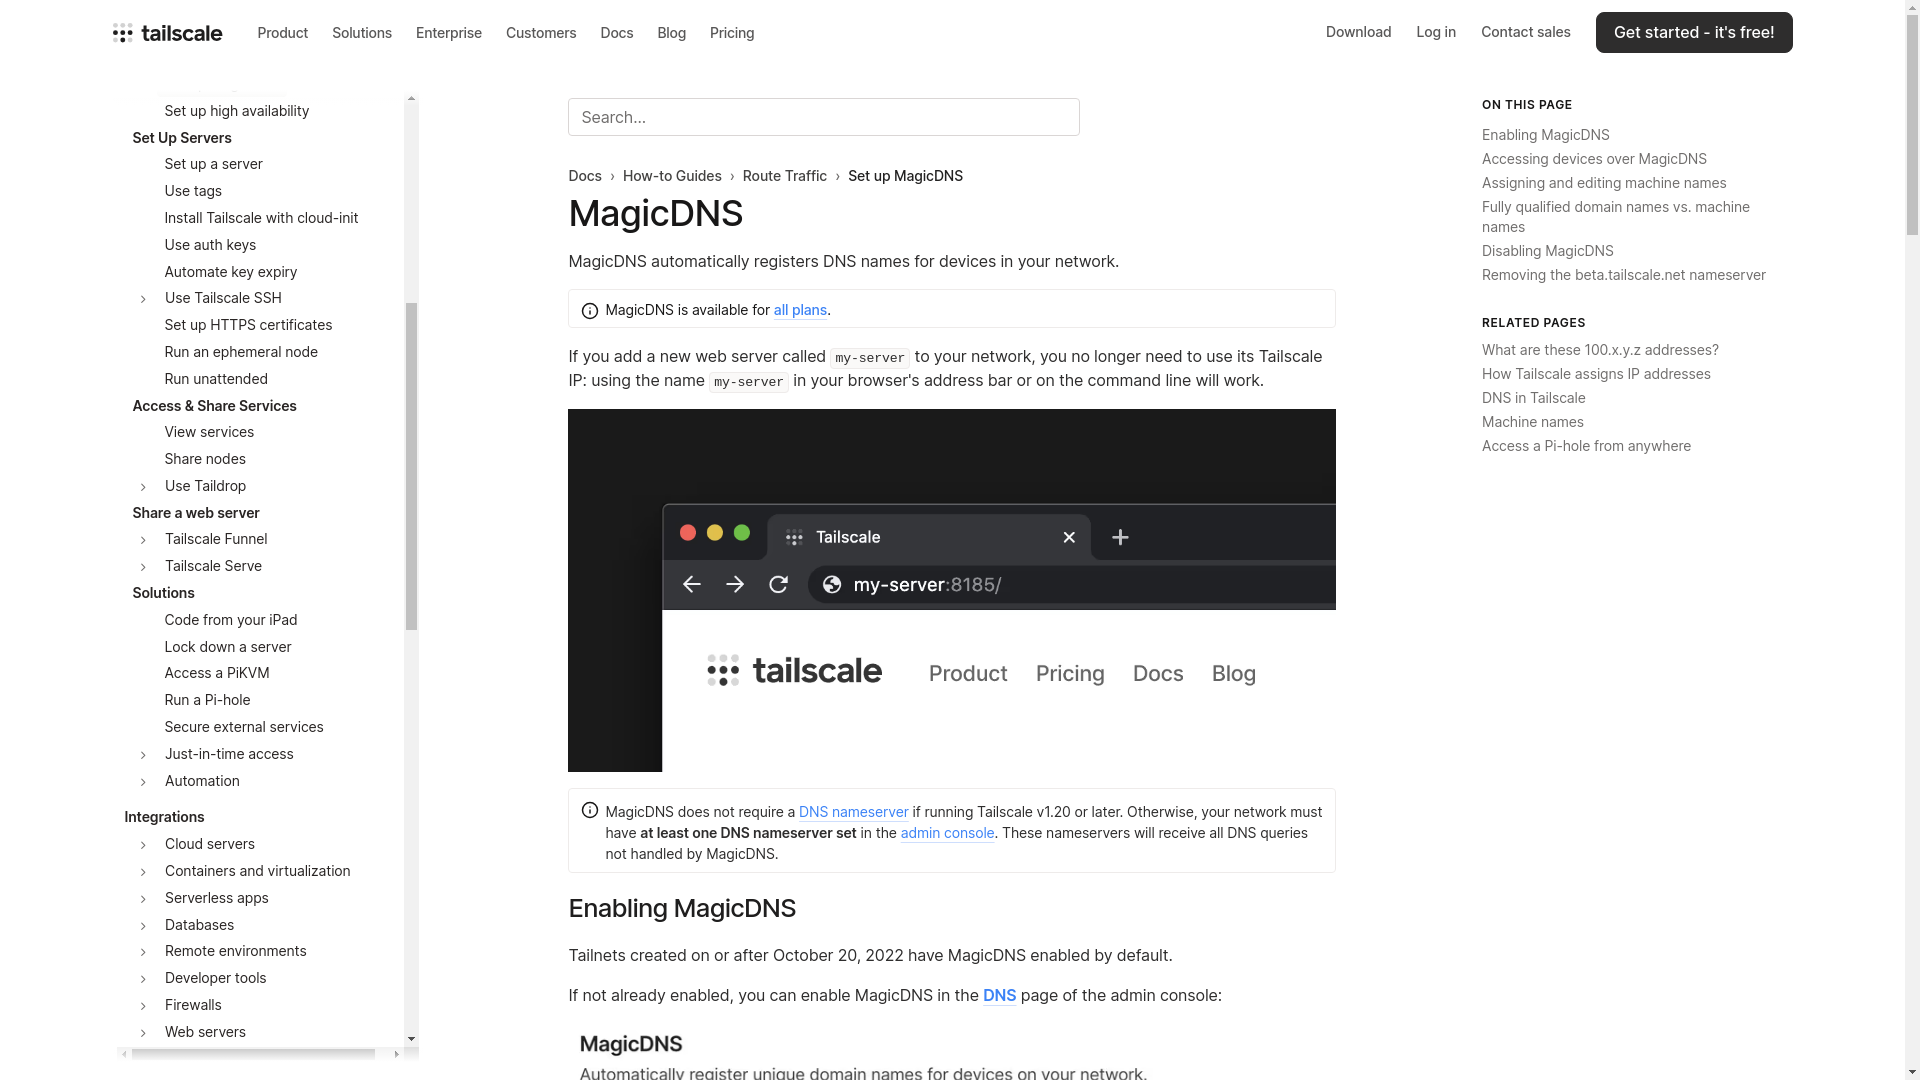Open How Tailscale assigns IP addresses
The image size is (1920, 1080).
point(1596,374)
